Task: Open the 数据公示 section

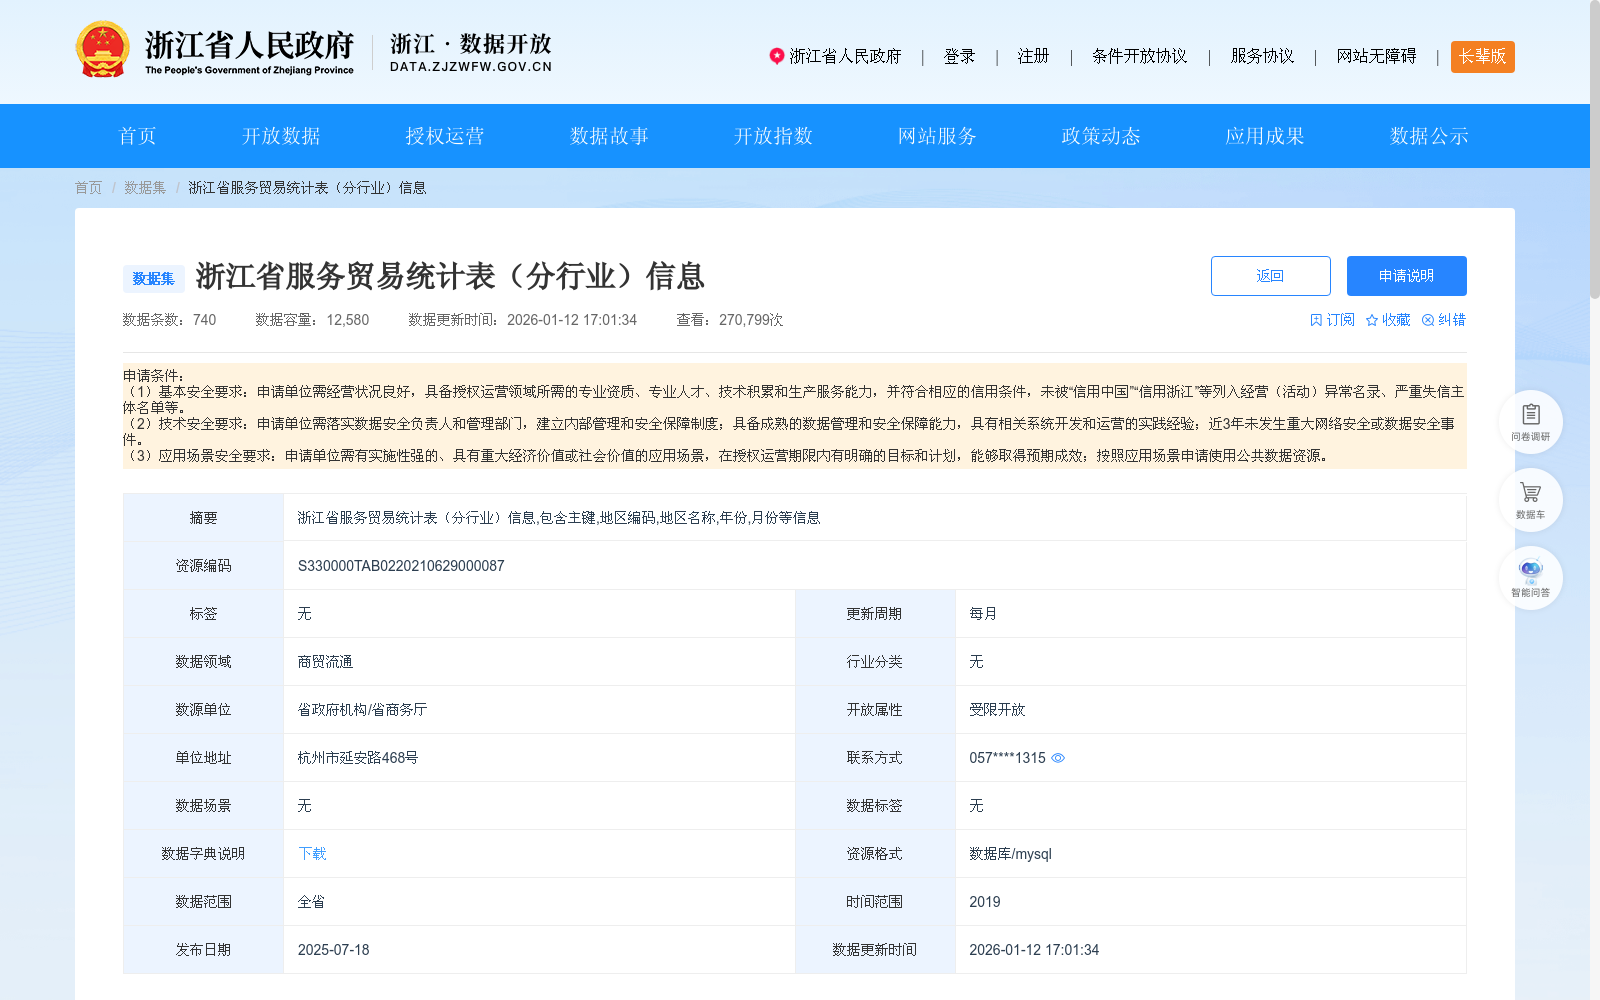Action: click(x=1428, y=136)
